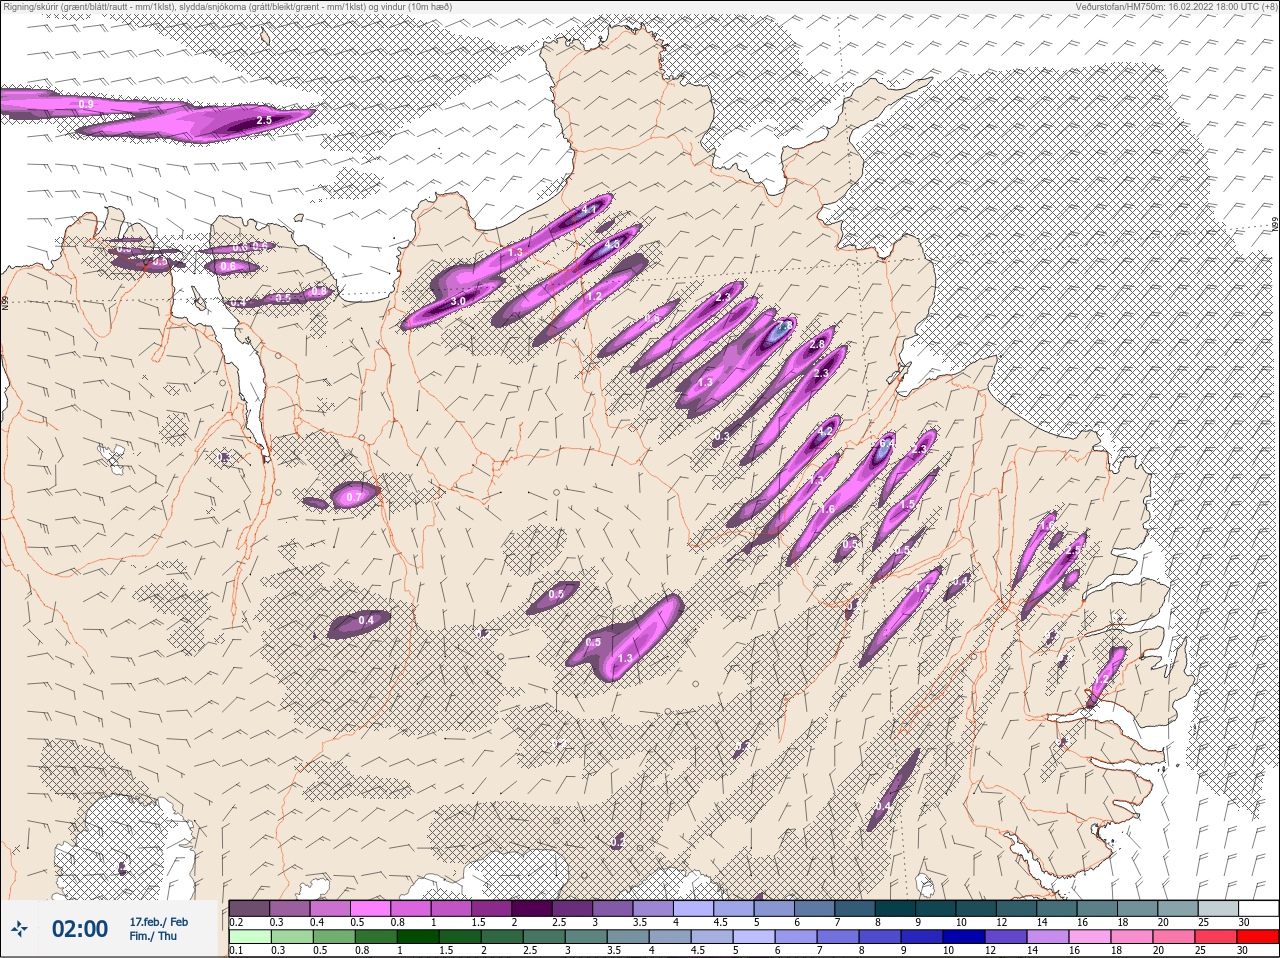Click the 3.0 precipitation value on the map
Screen dimensions: 1280x958
click(x=458, y=300)
